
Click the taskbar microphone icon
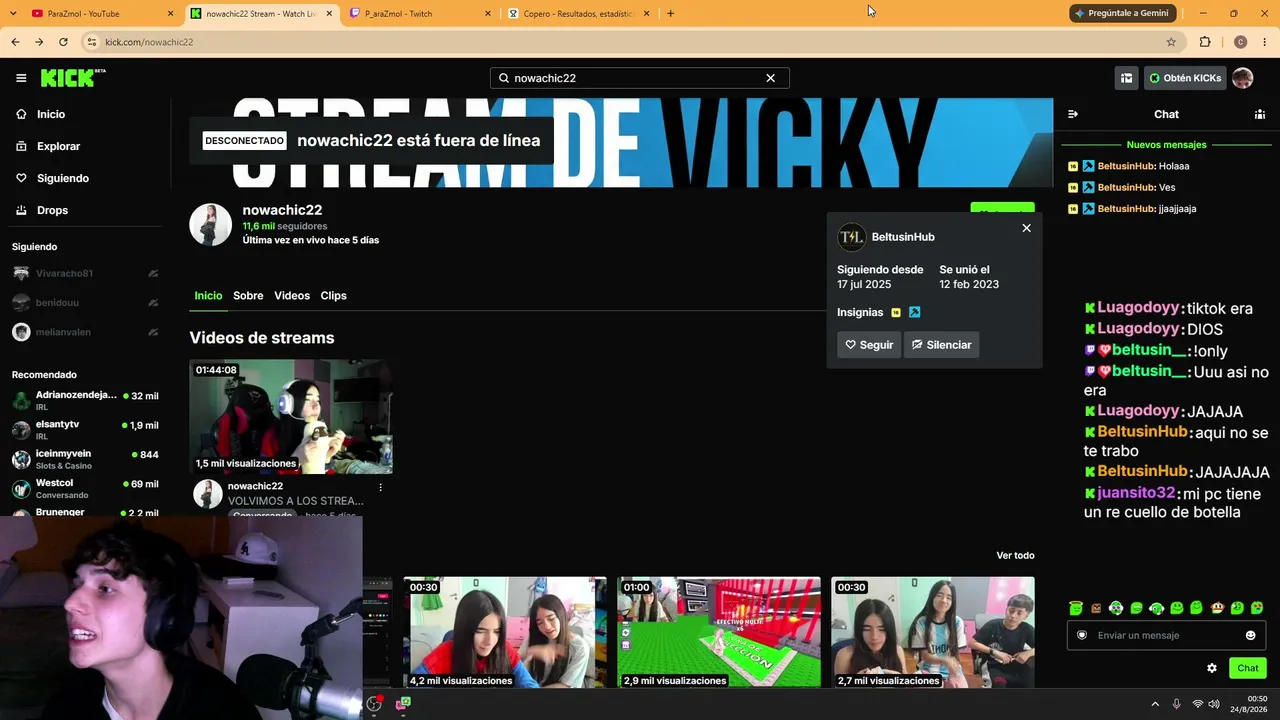[1177, 704]
